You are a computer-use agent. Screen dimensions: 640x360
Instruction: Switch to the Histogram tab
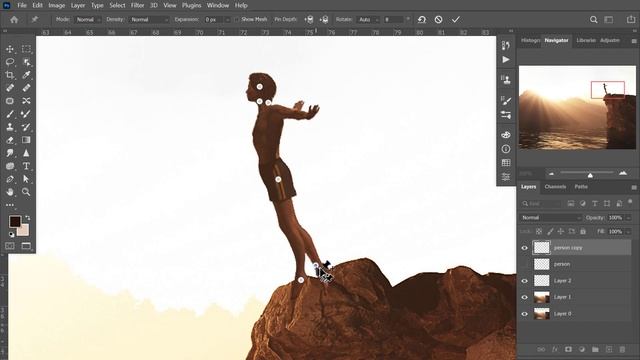pos(531,40)
